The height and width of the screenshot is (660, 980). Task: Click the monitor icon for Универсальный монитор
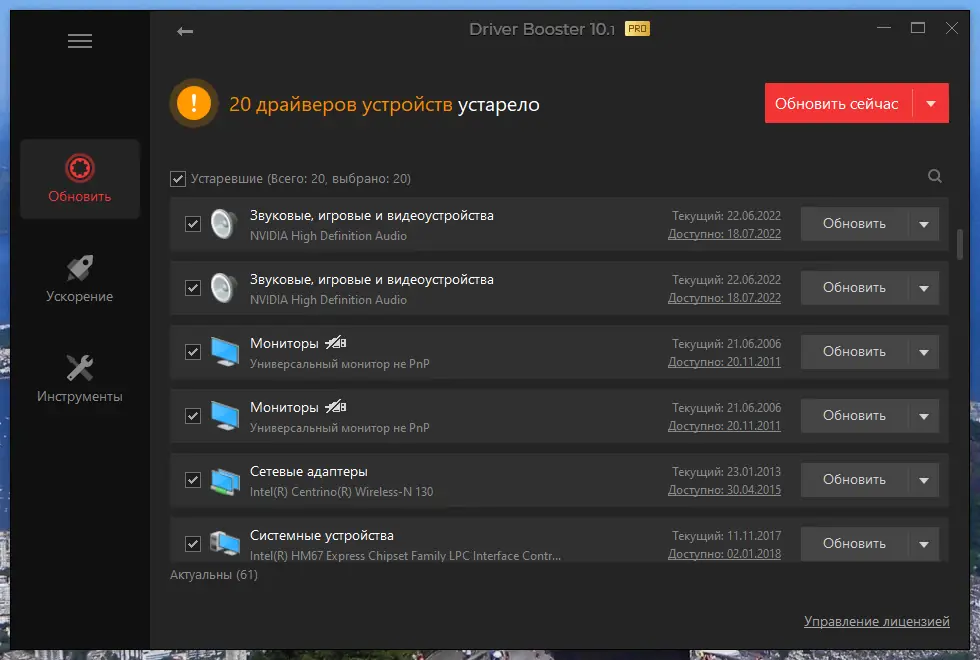(x=222, y=351)
